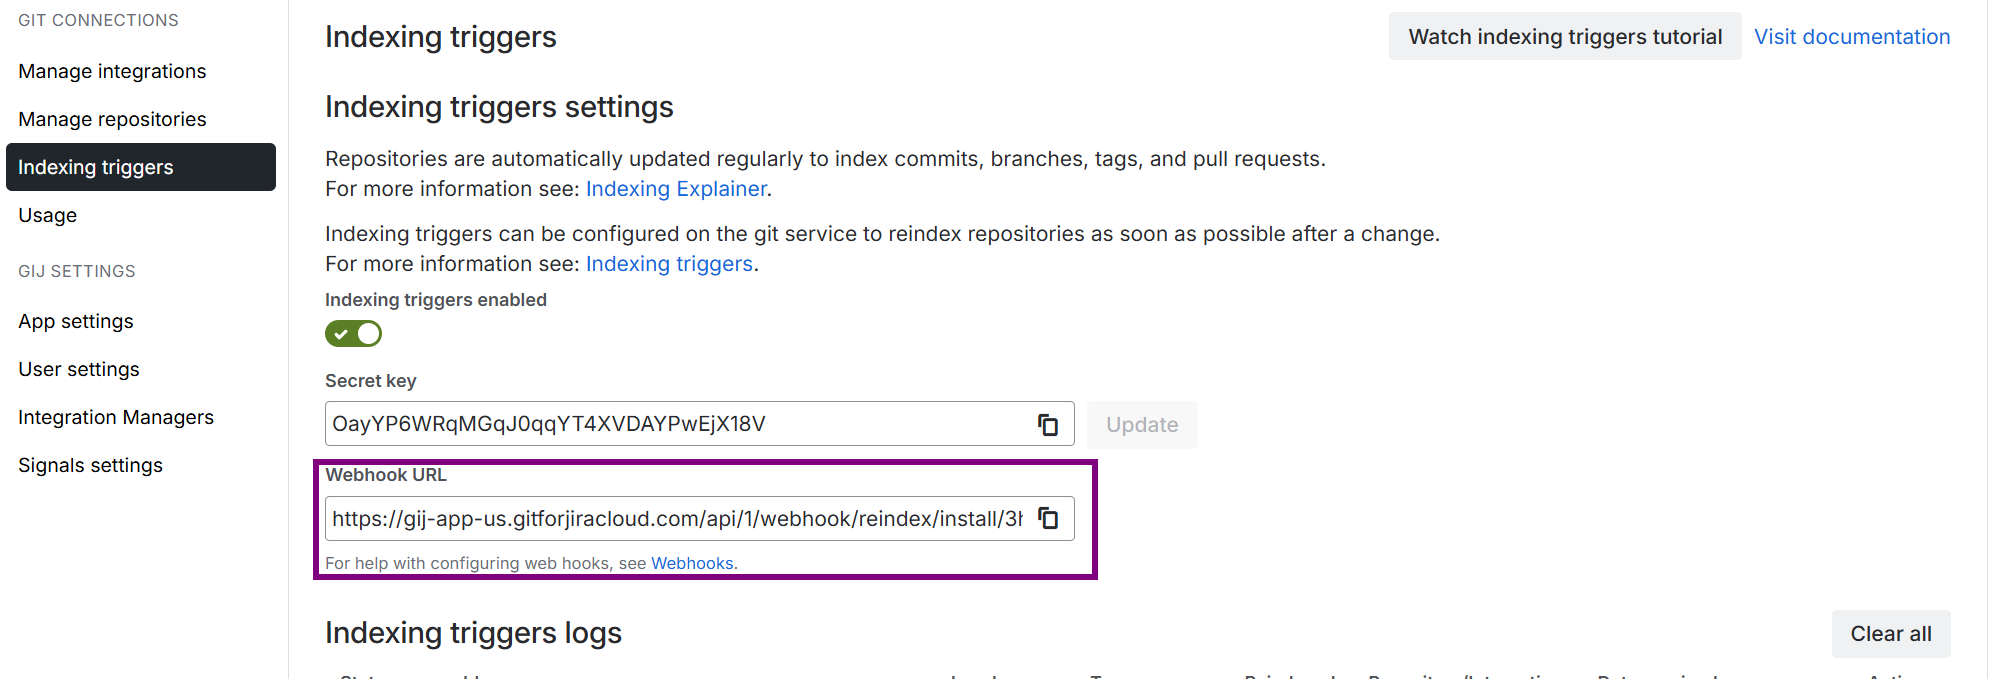
Task: Open the Webhooks help link
Action: (692, 563)
